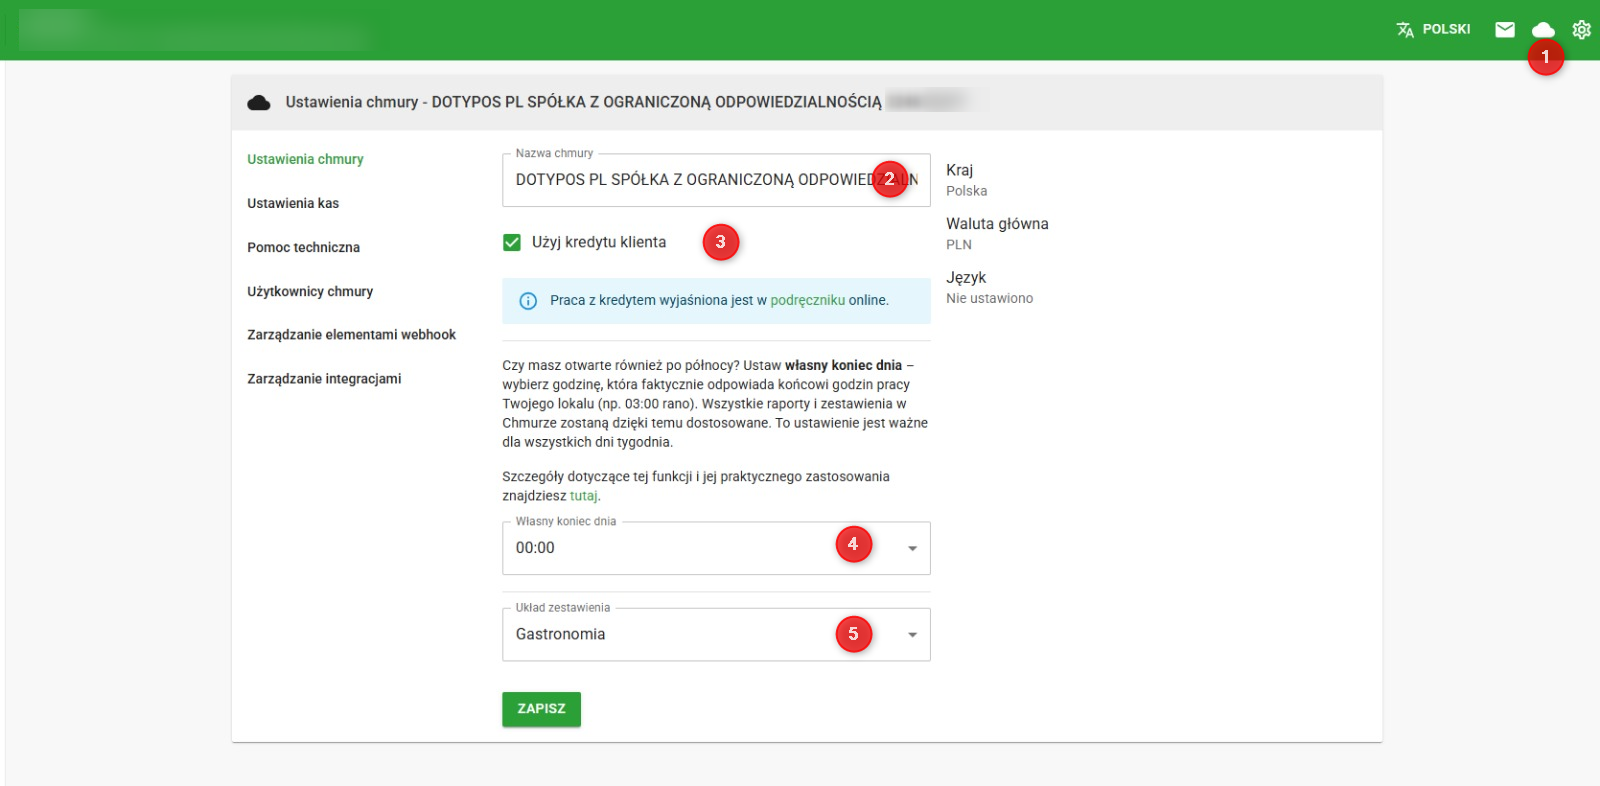The height and width of the screenshot is (786, 1600).
Task: Click into the Nazwa chmury text field
Action: click(690, 180)
